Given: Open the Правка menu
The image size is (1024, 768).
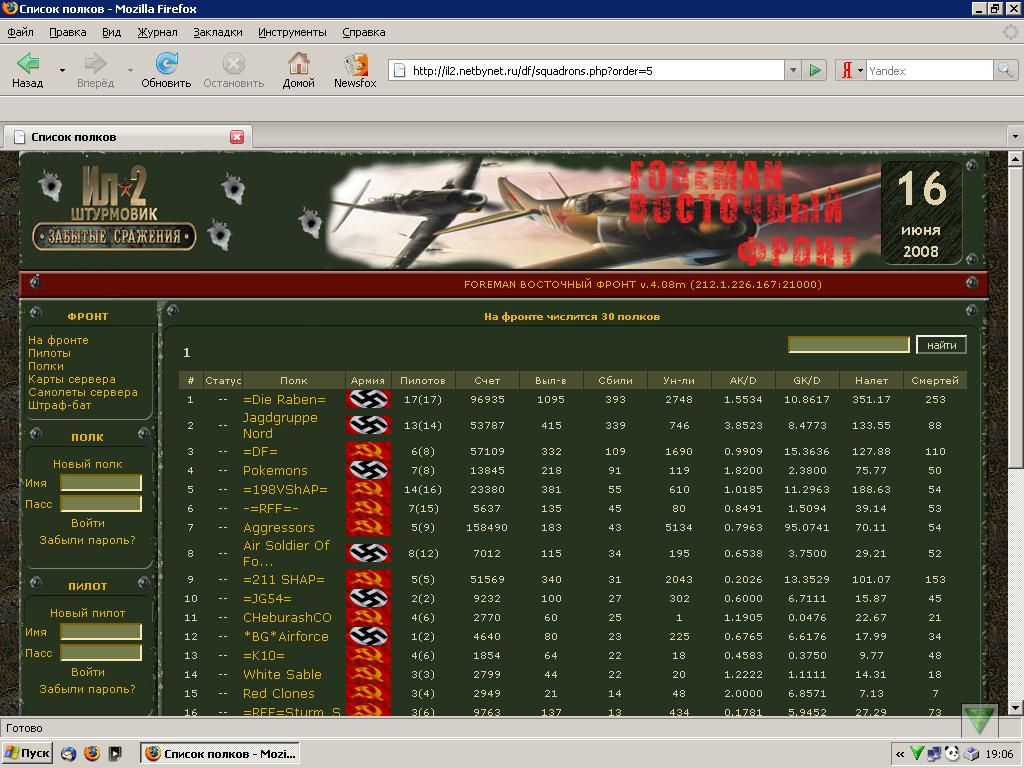Looking at the screenshot, I should point(67,32).
